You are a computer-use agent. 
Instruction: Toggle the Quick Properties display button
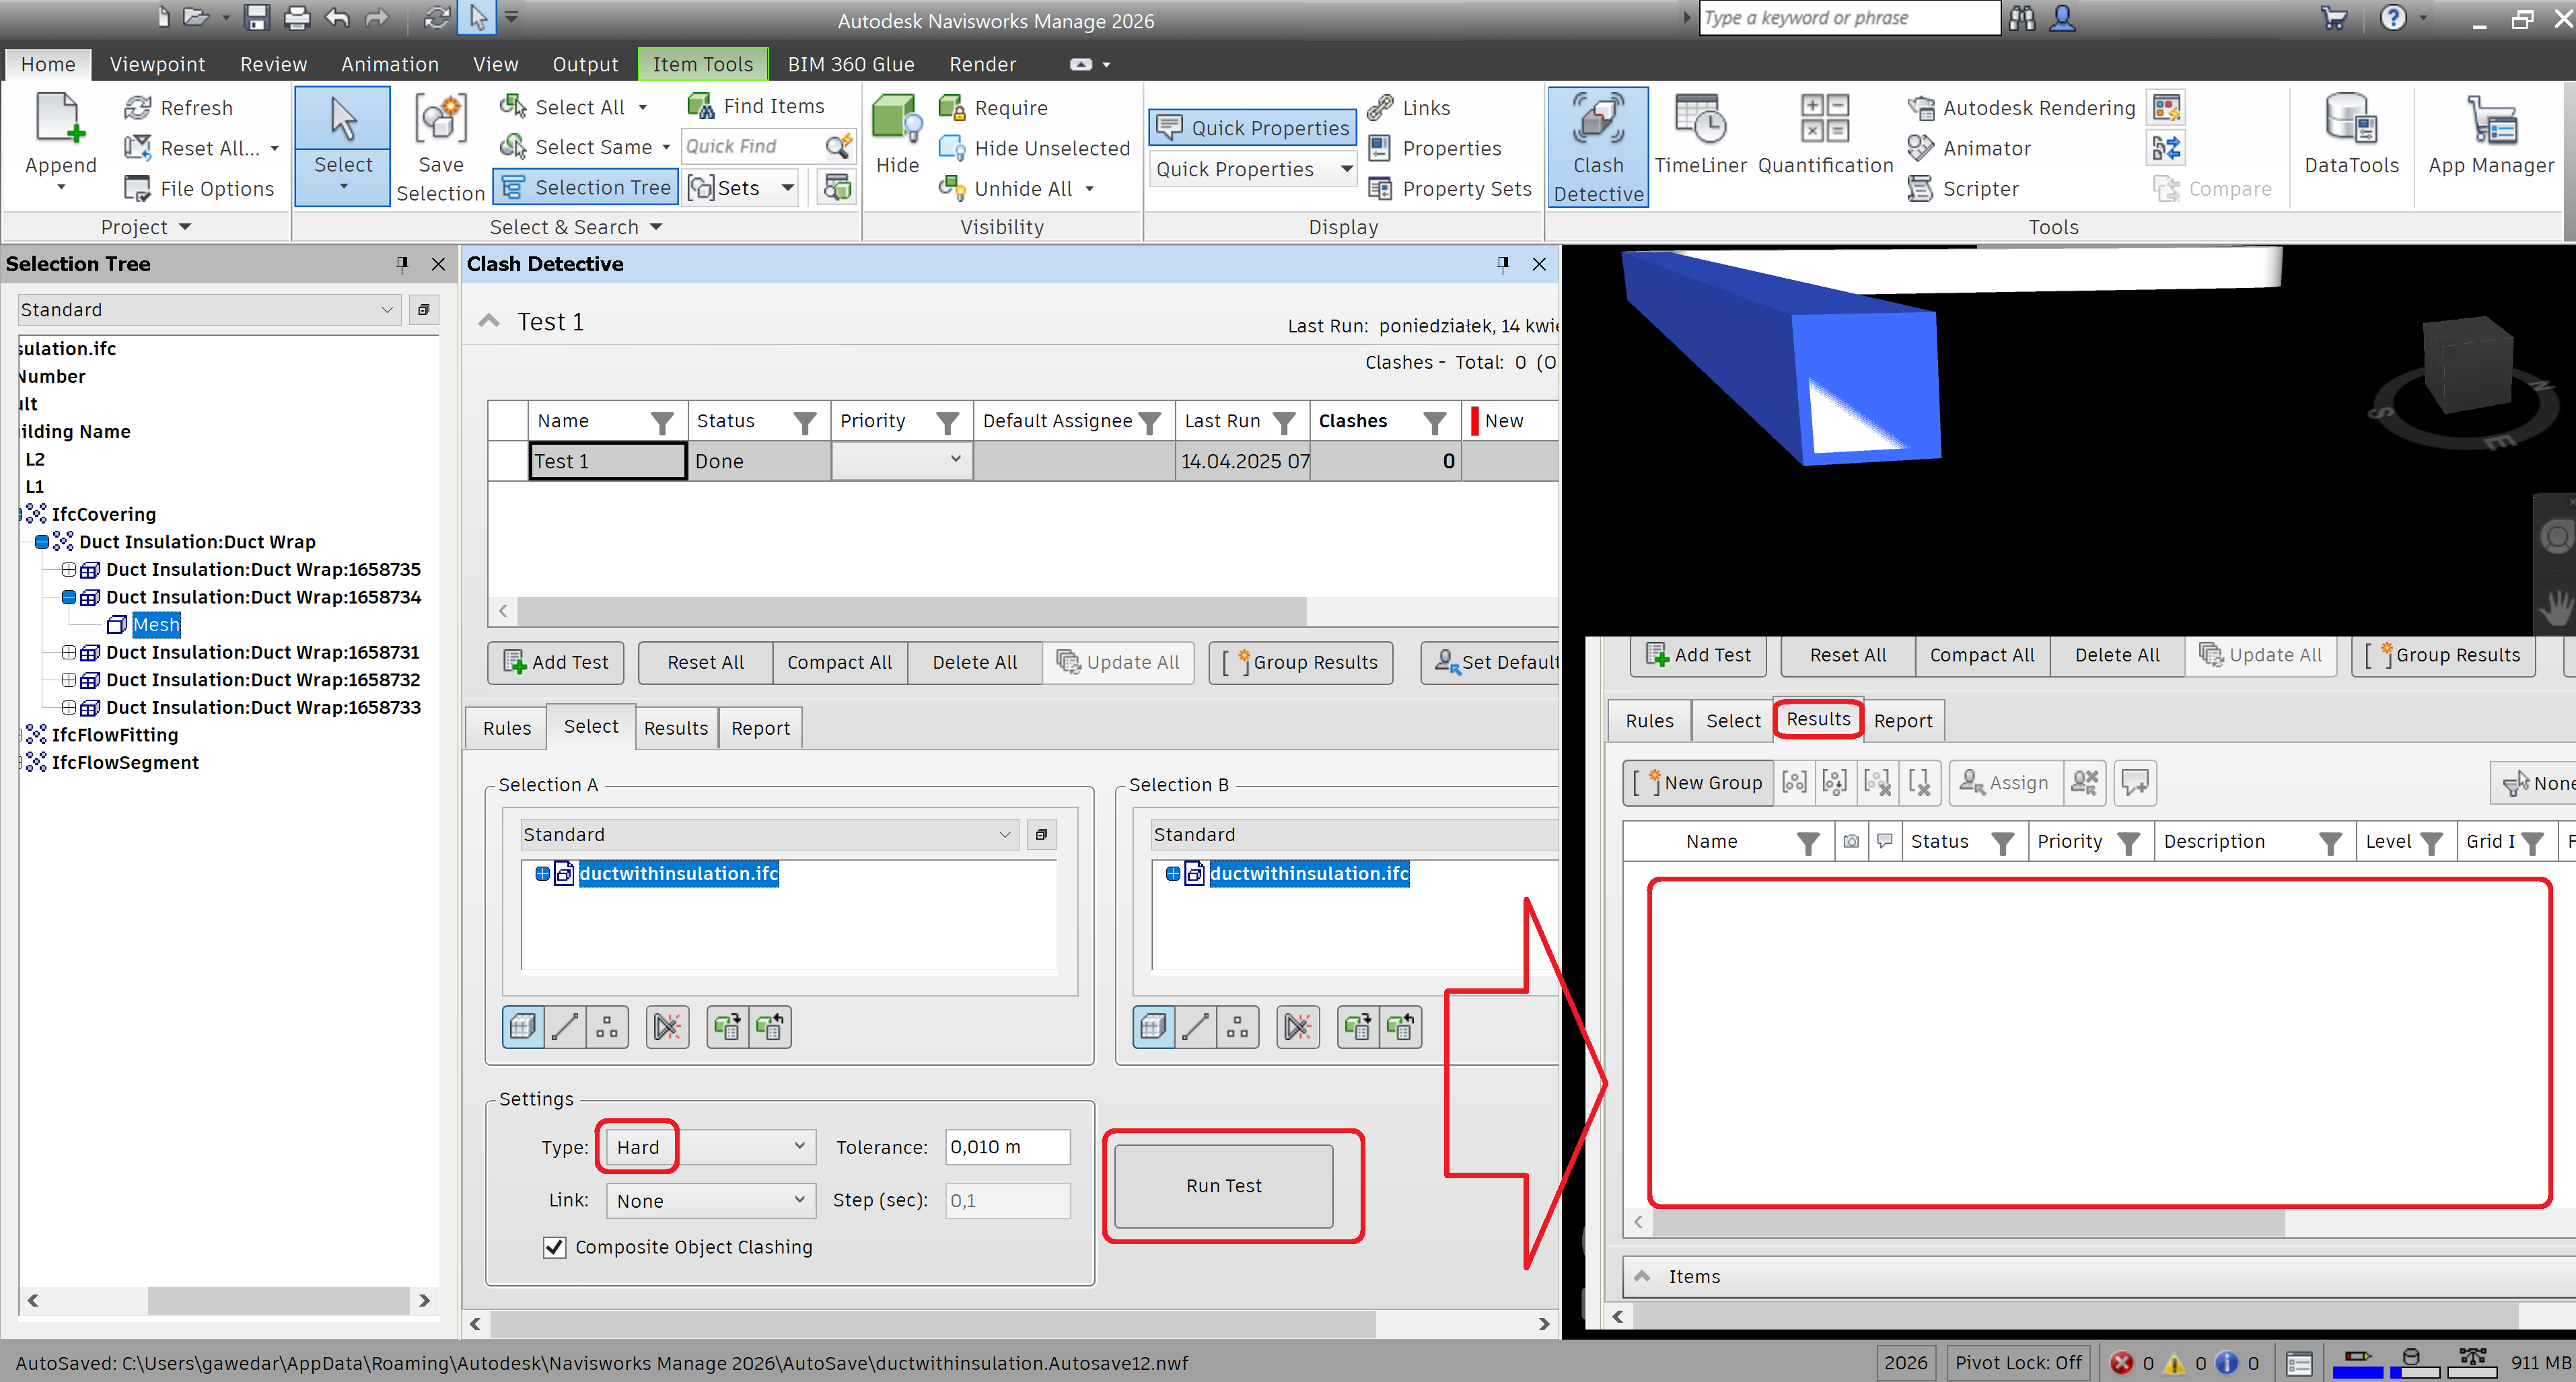(1252, 128)
